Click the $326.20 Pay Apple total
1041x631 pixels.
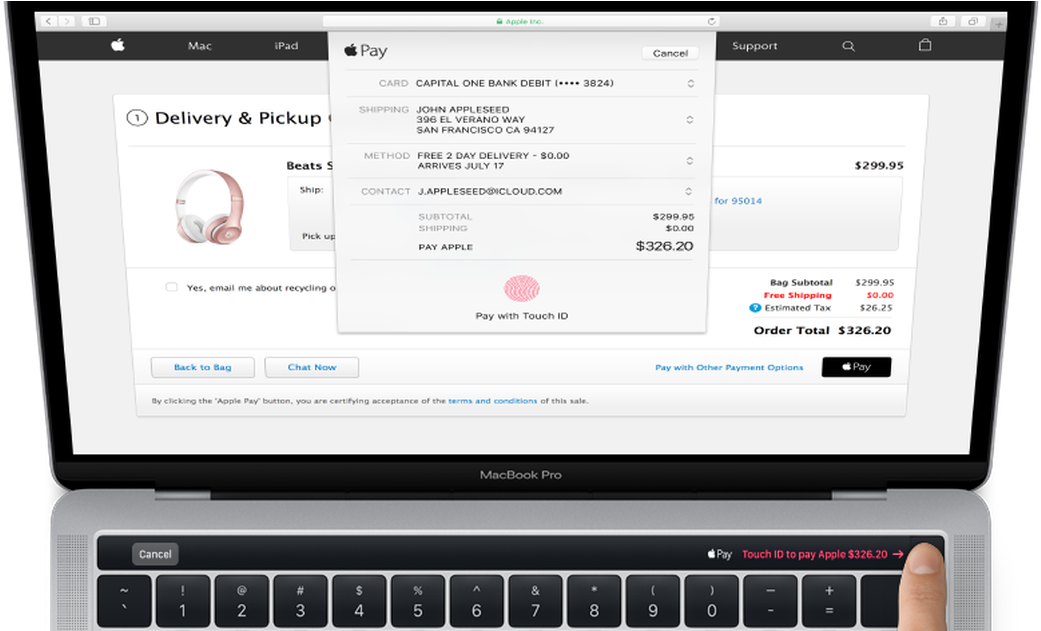point(665,246)
